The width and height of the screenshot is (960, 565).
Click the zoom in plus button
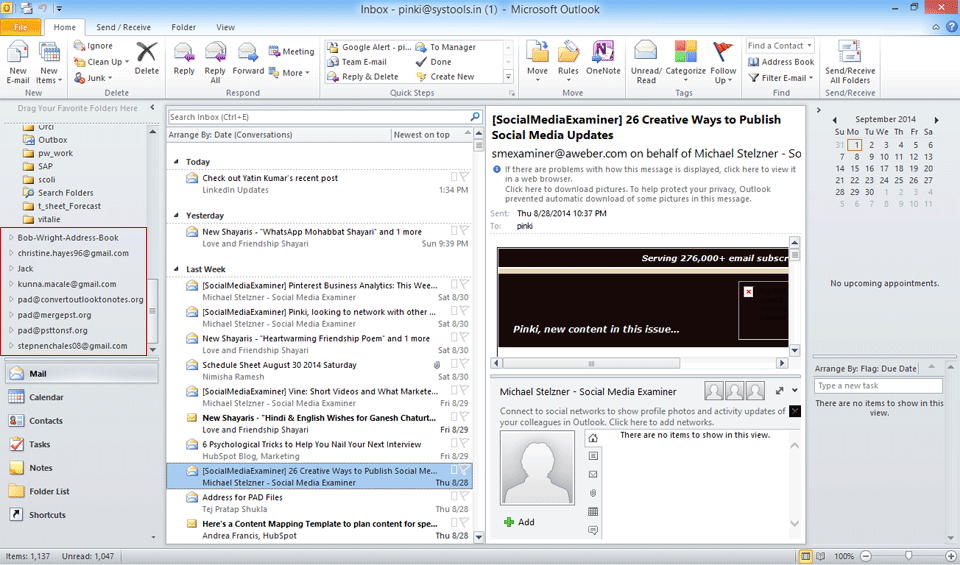[950, 556]
